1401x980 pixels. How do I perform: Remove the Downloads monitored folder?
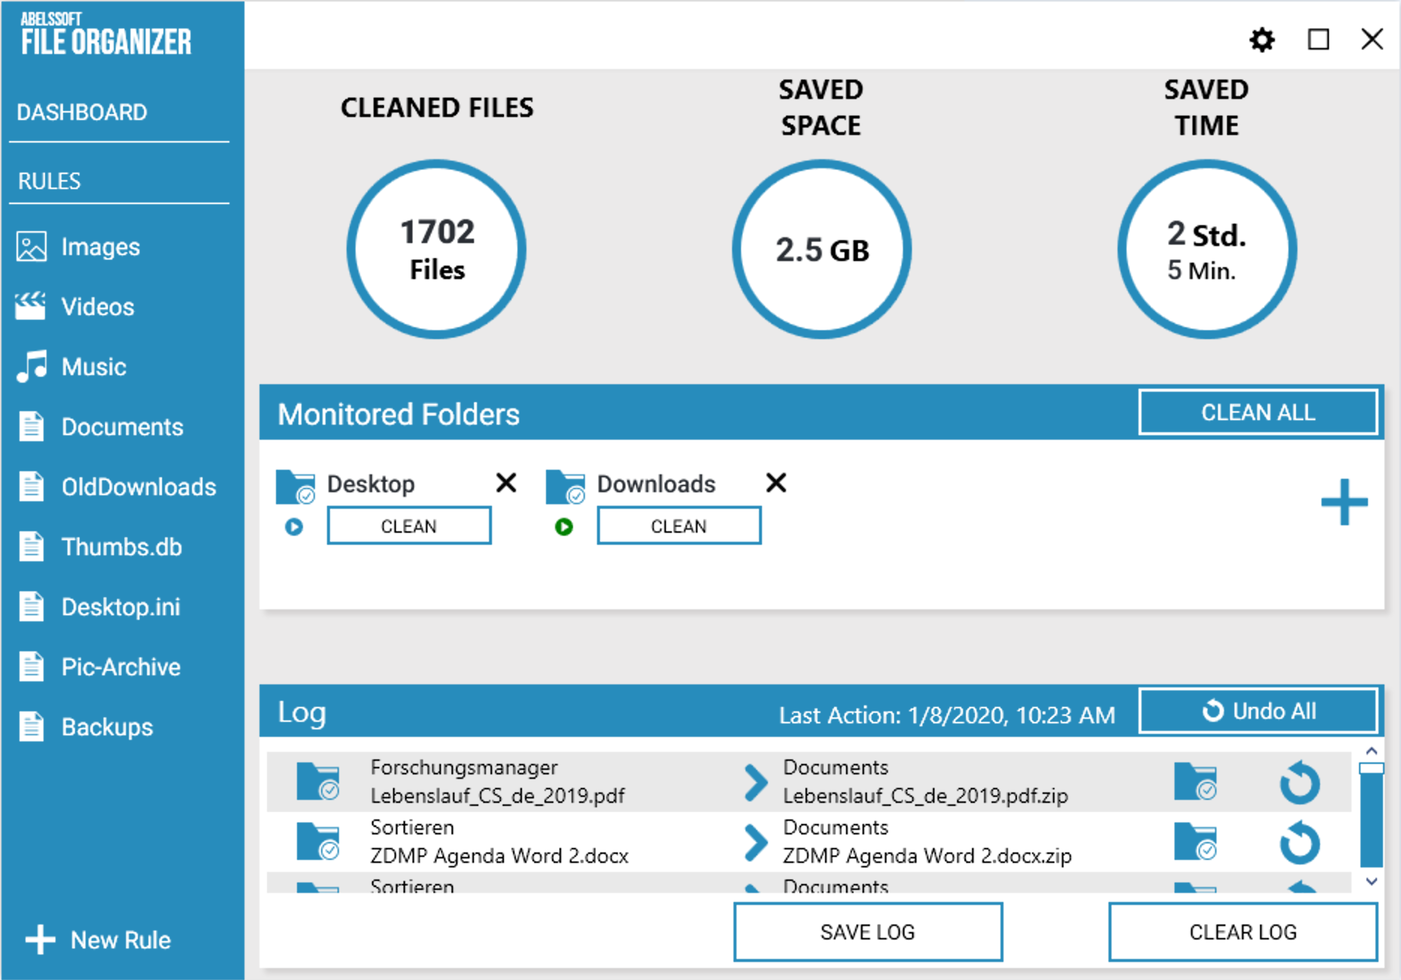pyautogui.click(x=775, y=483)
